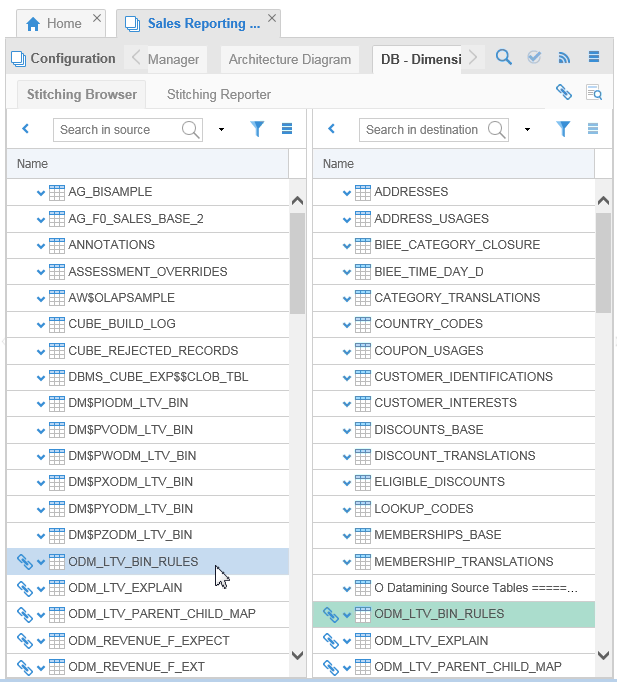Viewport: 617px width, 682px height.
Task: Click the destination panel filter funnel icon
Action: [x=563, y=129]
